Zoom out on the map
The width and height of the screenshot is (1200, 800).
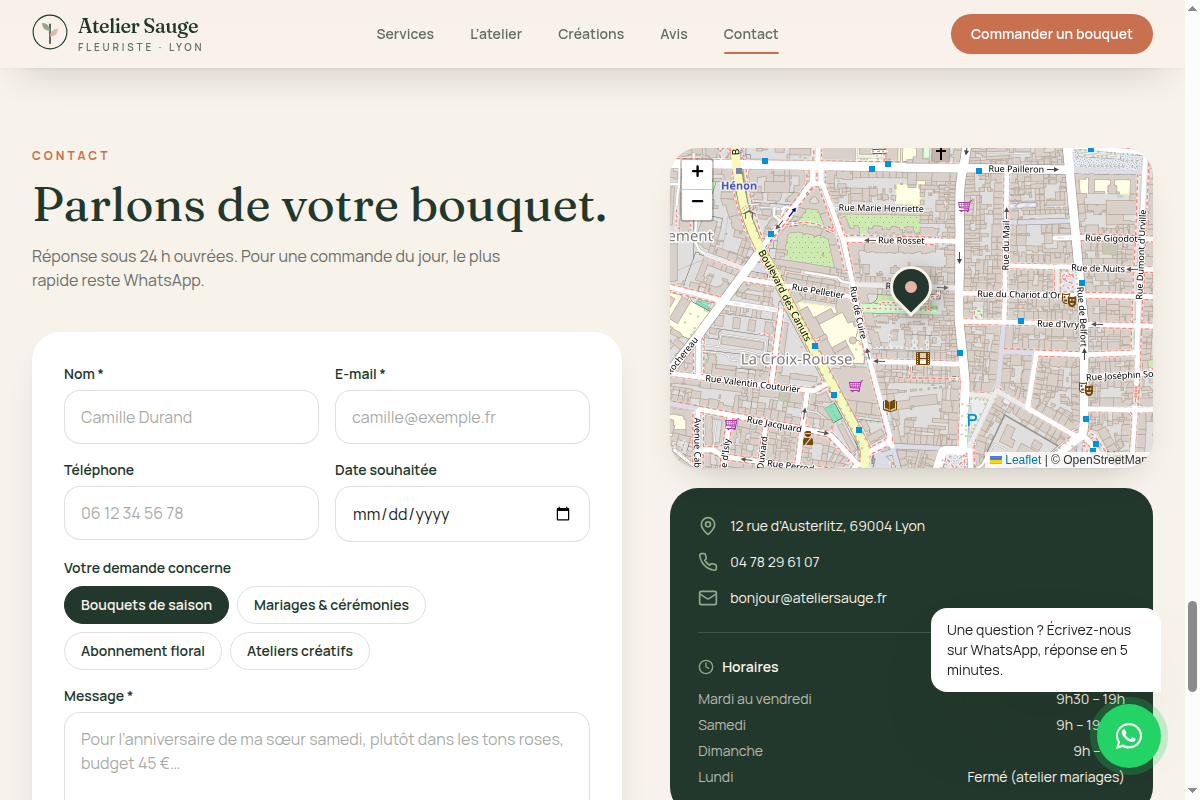(697, 202)
